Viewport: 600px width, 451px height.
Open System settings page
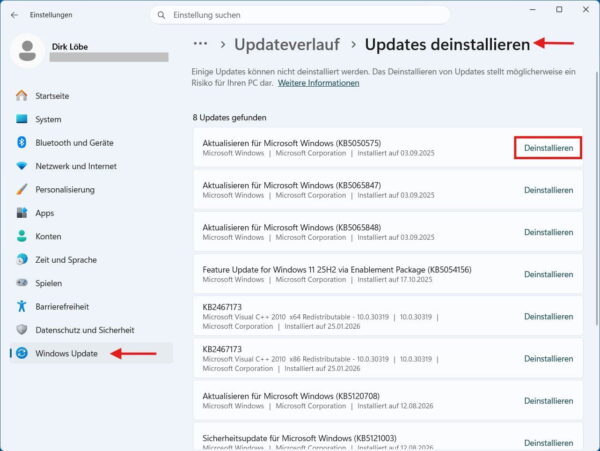point(91,119)
